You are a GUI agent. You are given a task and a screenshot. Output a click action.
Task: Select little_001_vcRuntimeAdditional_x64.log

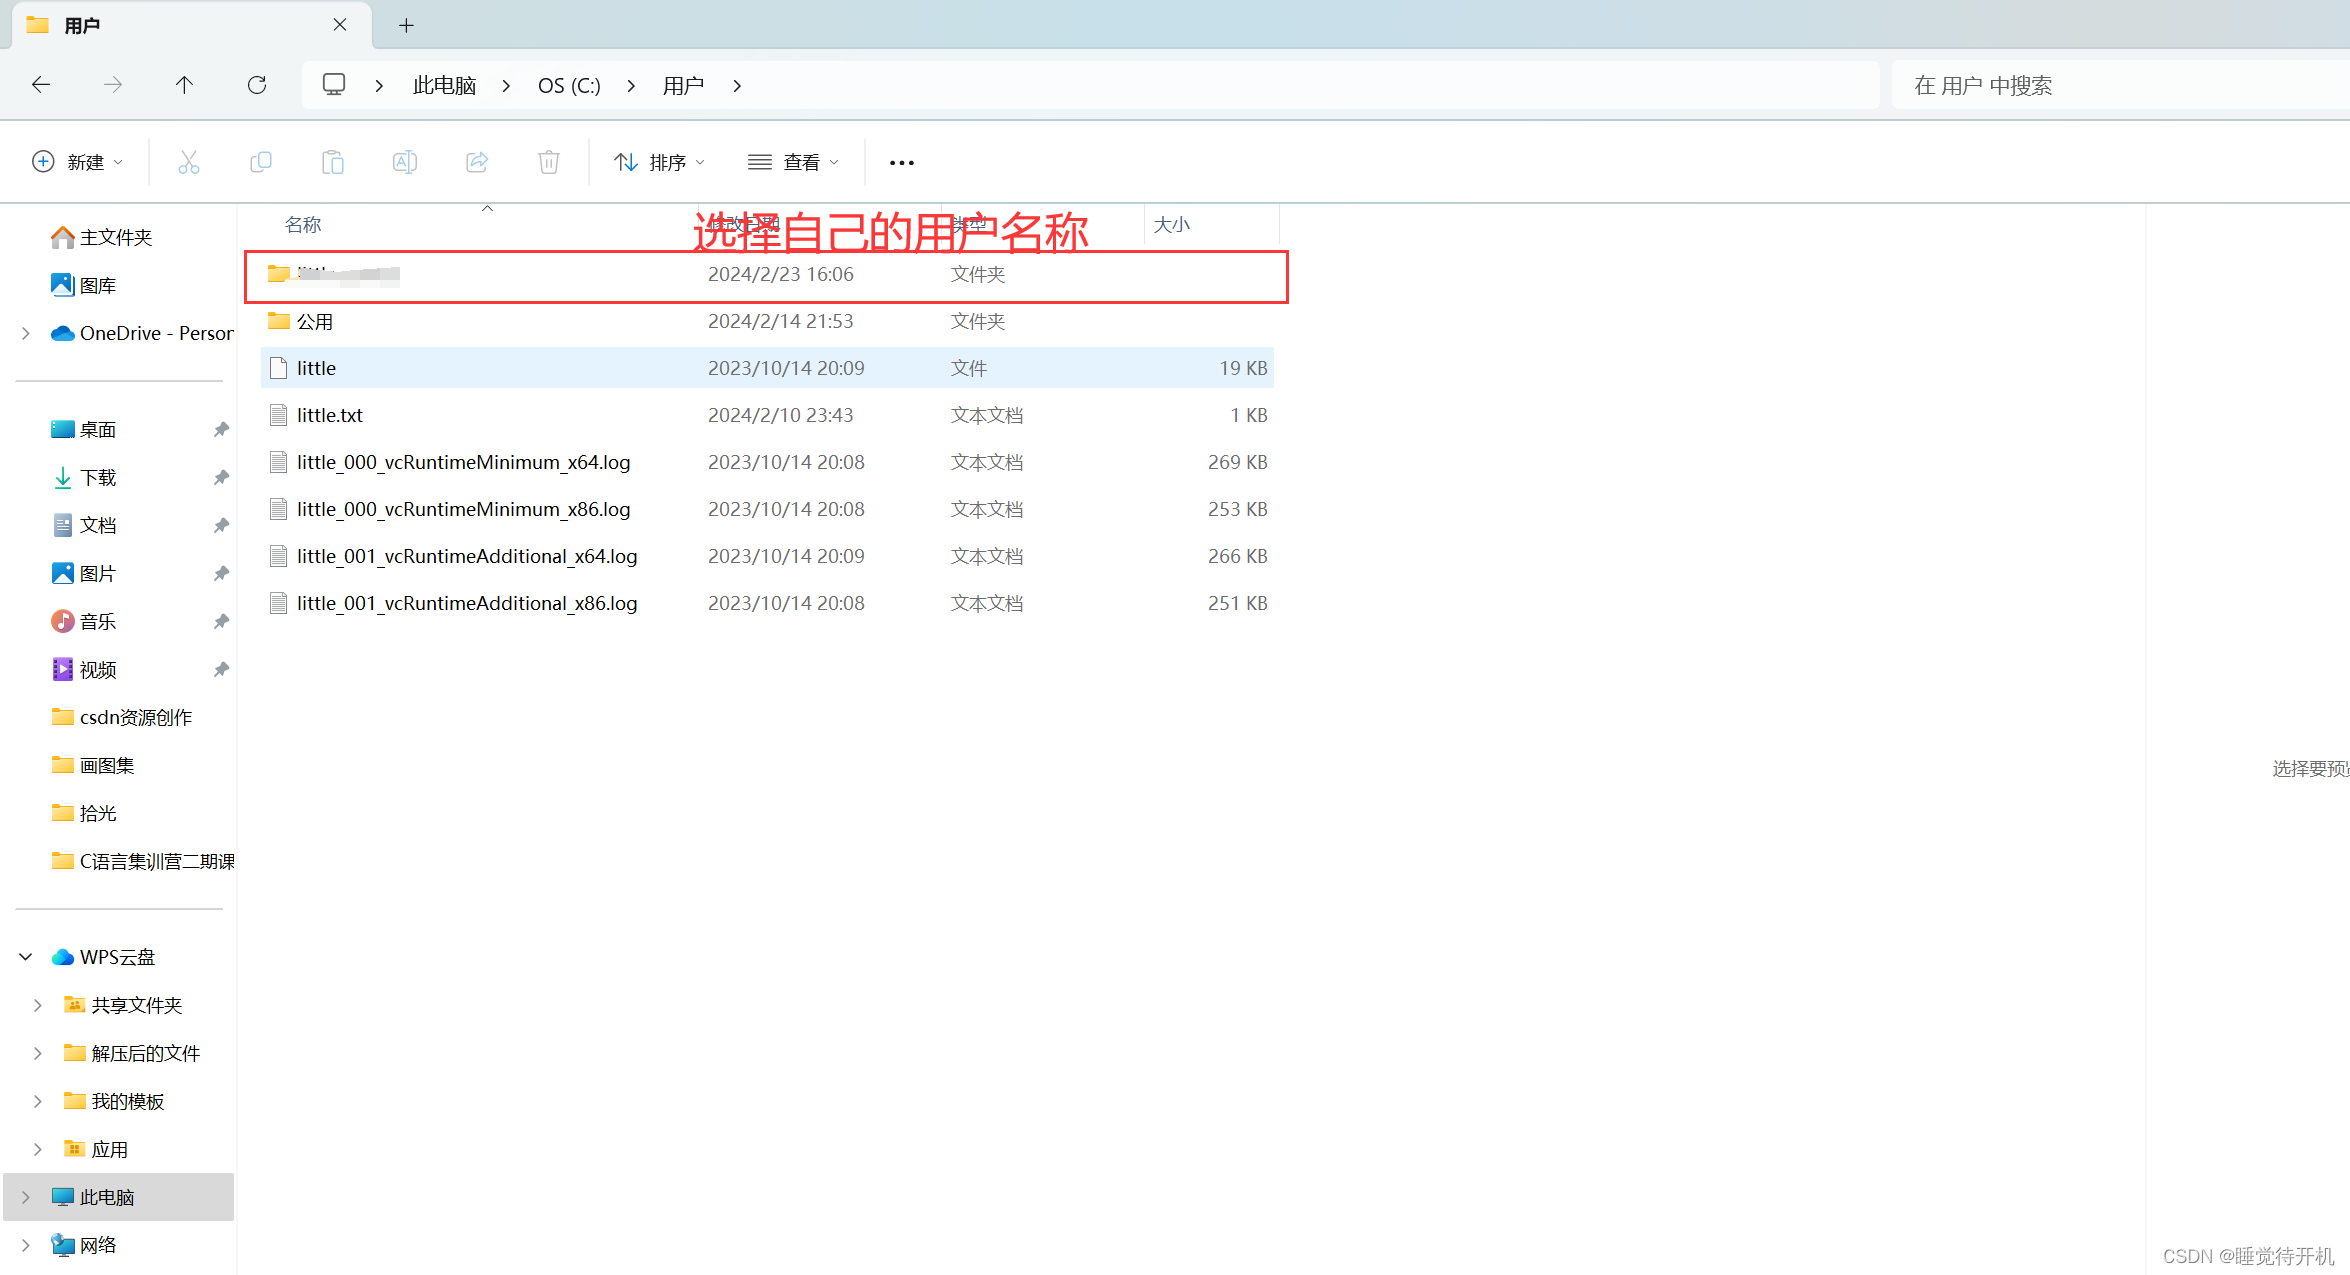click(767, 556)
